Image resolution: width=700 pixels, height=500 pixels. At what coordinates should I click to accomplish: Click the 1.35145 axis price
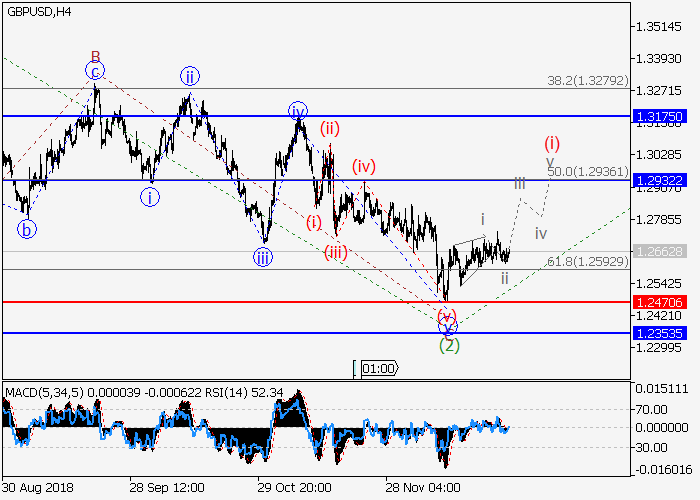(x=659, y=27)
